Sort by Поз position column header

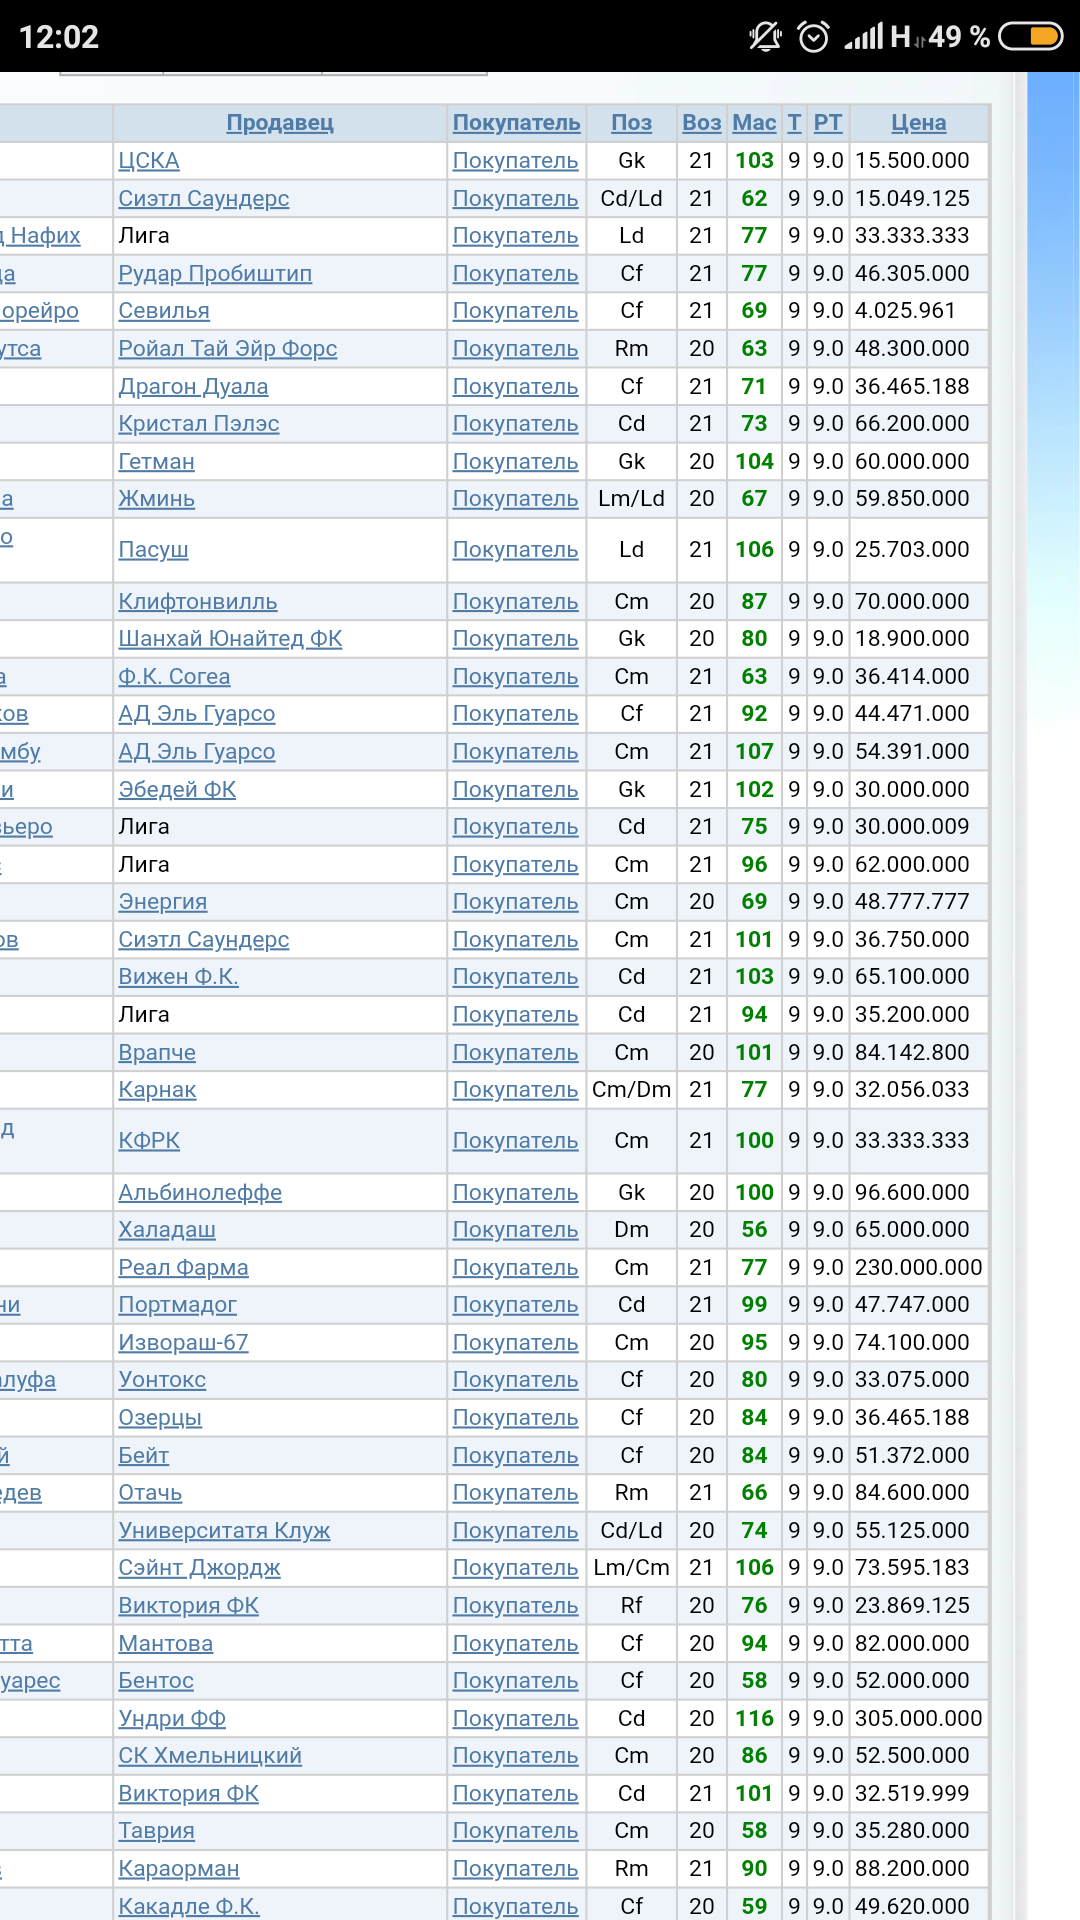pyautogui.click(x=631, y=123)
